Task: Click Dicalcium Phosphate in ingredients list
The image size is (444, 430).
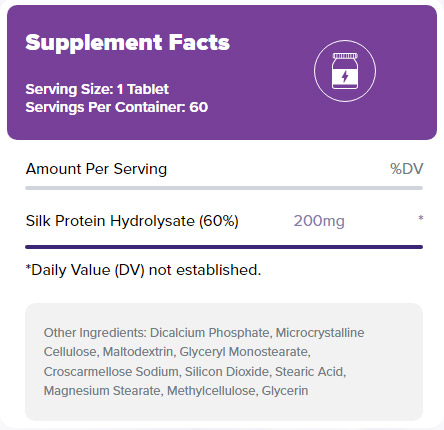Action: click(x=210, y=333)
